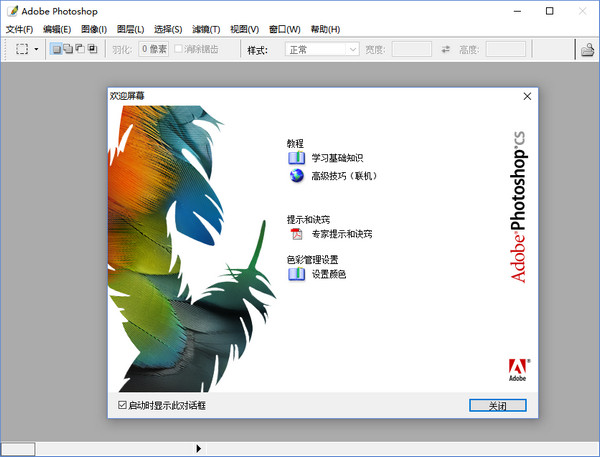Click the 专家提示和诀窍 PDF icon
600x457 pixels.
296,234
